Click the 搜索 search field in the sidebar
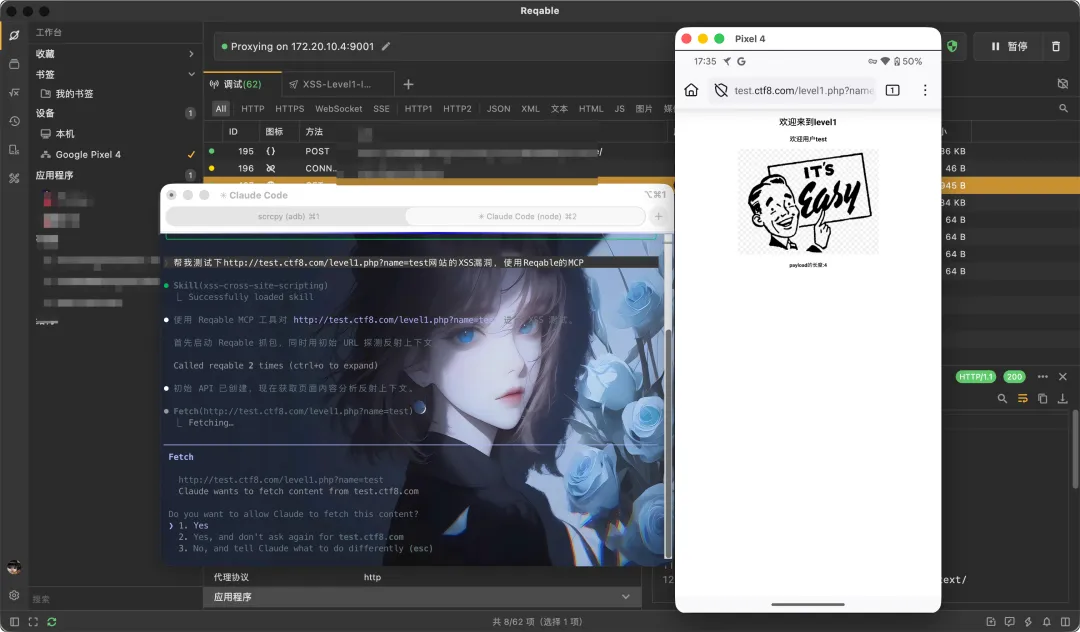Screen dimensions: 1080x632 coord(116,599)
